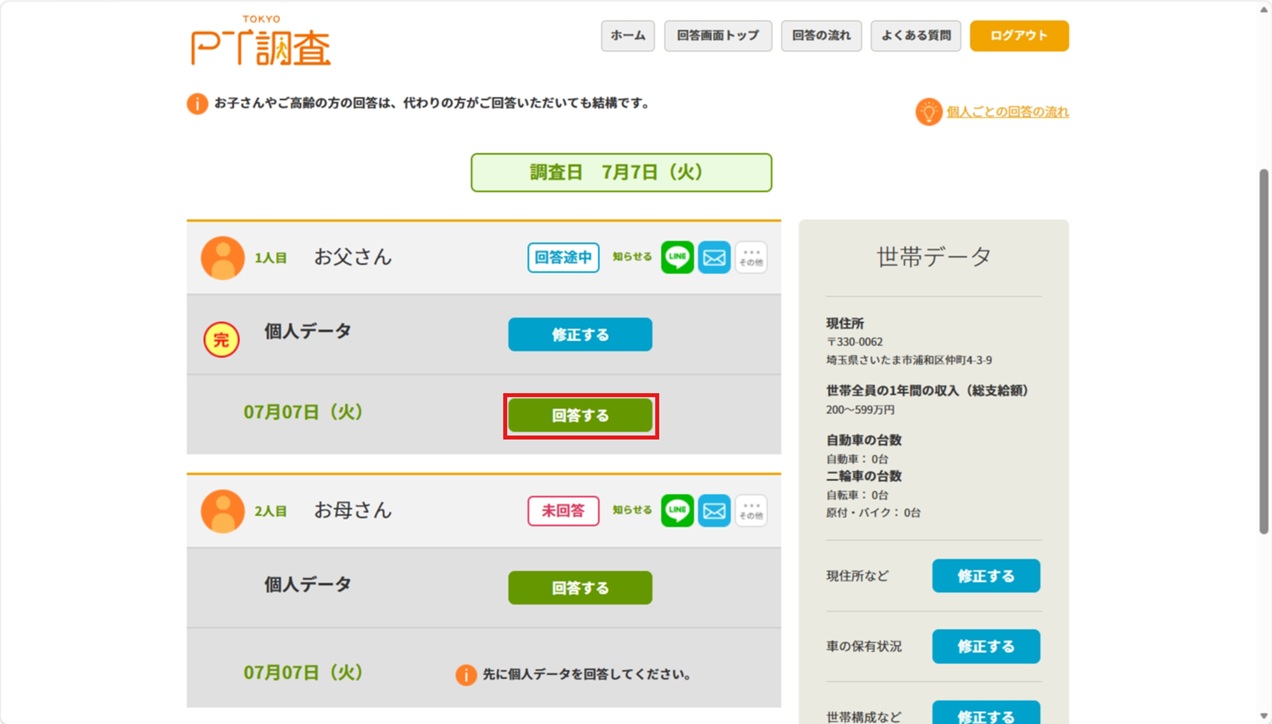Open その他 options for お父さん
The image size is (1272, 724).
tap(751, 257)
